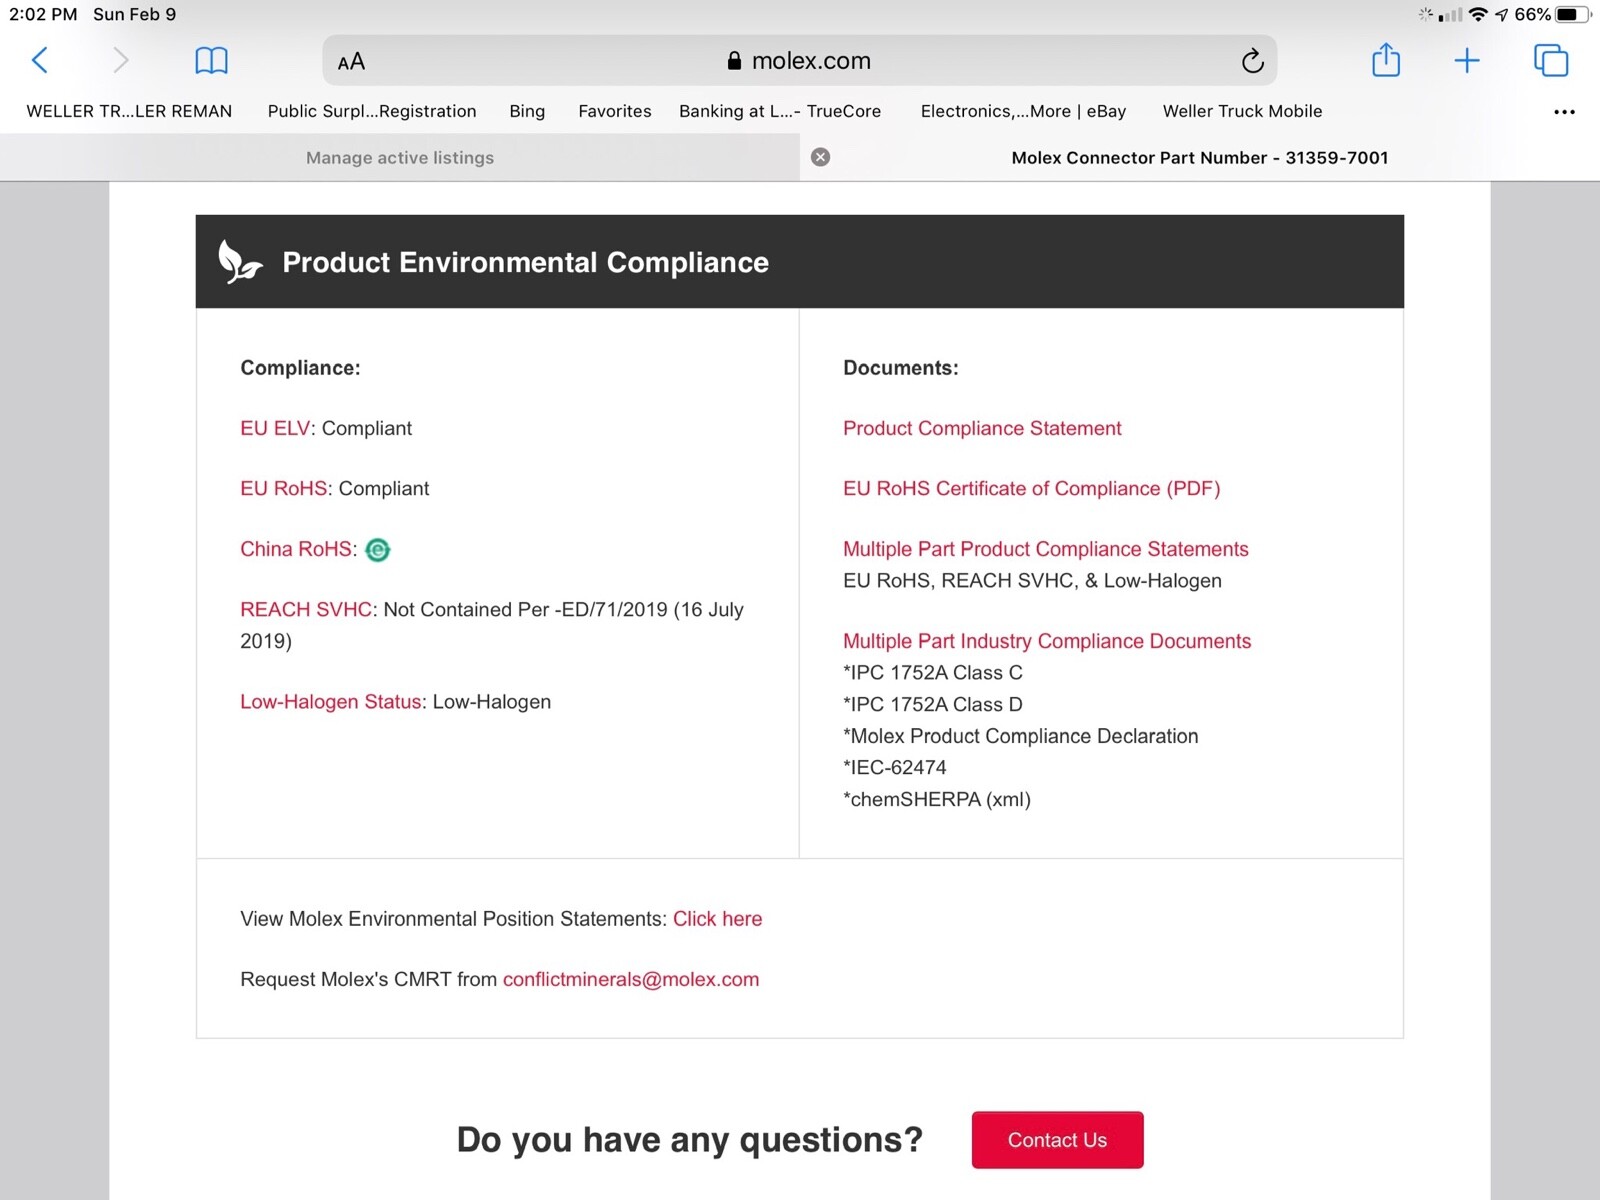Follow the Low-Halogen Status link
Screen dimensions: 1600x1200
[x=331, y=702]
